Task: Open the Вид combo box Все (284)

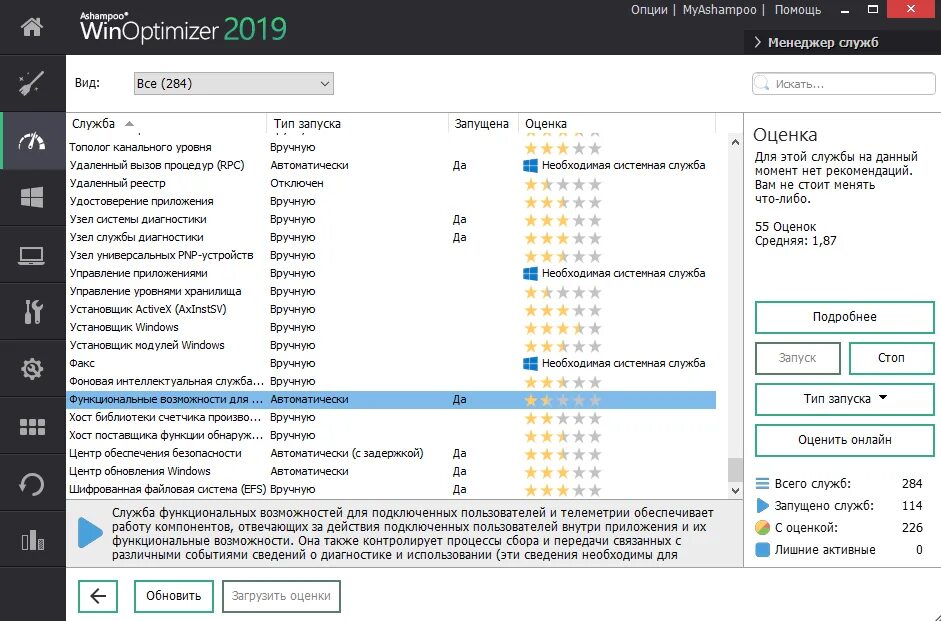Action: point(233,83)
